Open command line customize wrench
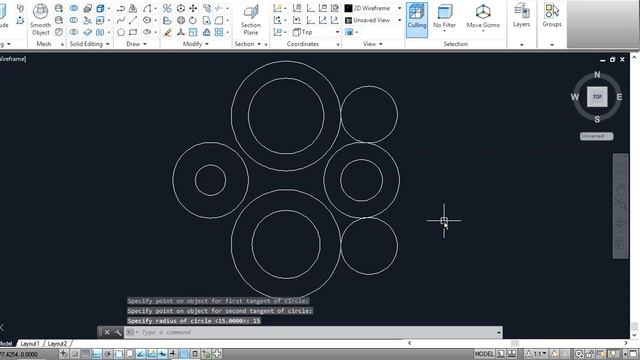640x360 pixels. 118,332
